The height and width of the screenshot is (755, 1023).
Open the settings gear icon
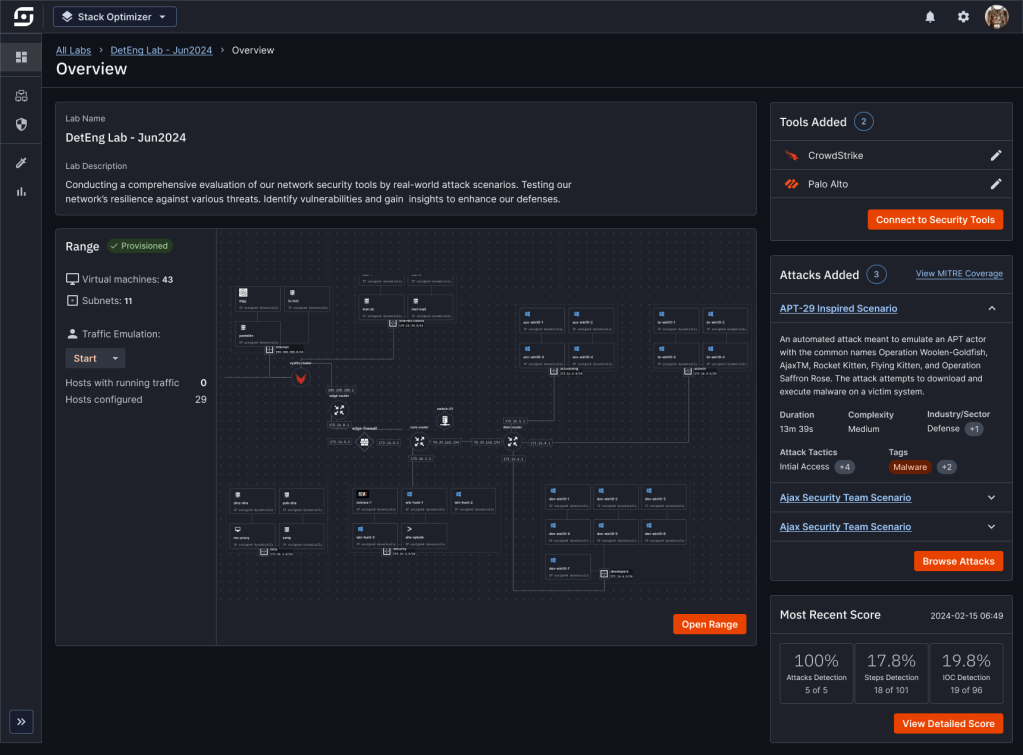coord(963,17)
